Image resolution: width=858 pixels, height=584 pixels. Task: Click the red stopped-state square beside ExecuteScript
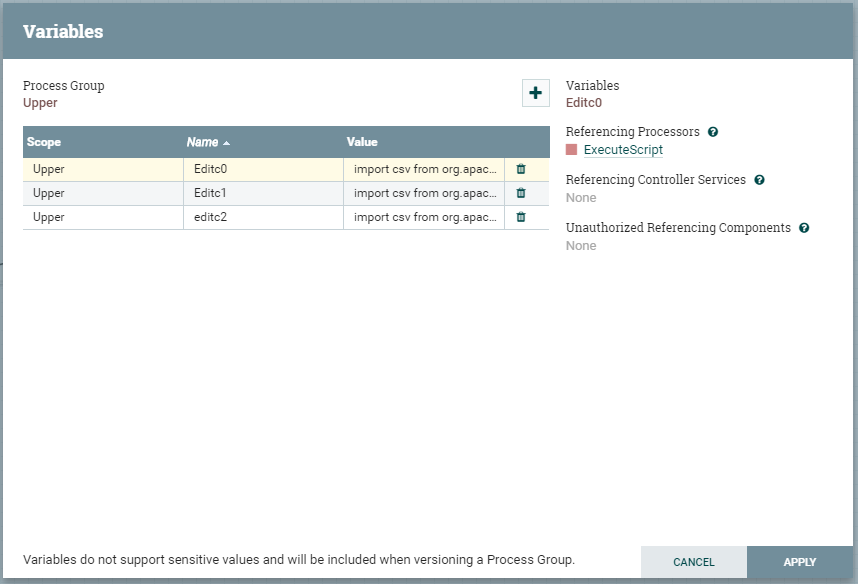pyautogui.click(x=572, y=150)
